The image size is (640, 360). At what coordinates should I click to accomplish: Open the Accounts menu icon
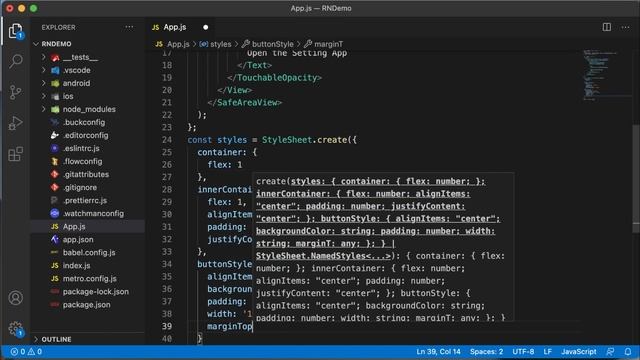16,298
